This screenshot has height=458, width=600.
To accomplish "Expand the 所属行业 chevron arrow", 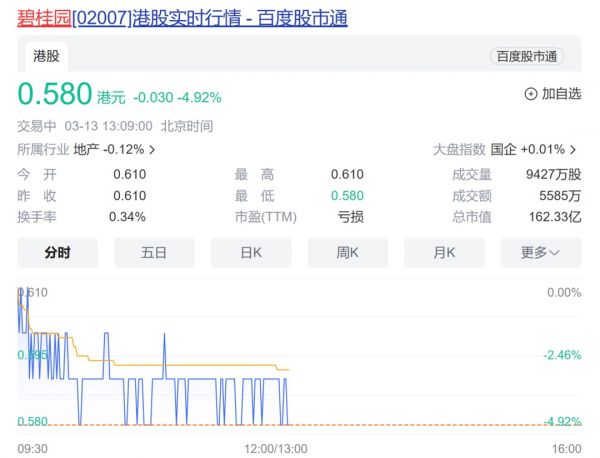I will [x=152, y=150].
